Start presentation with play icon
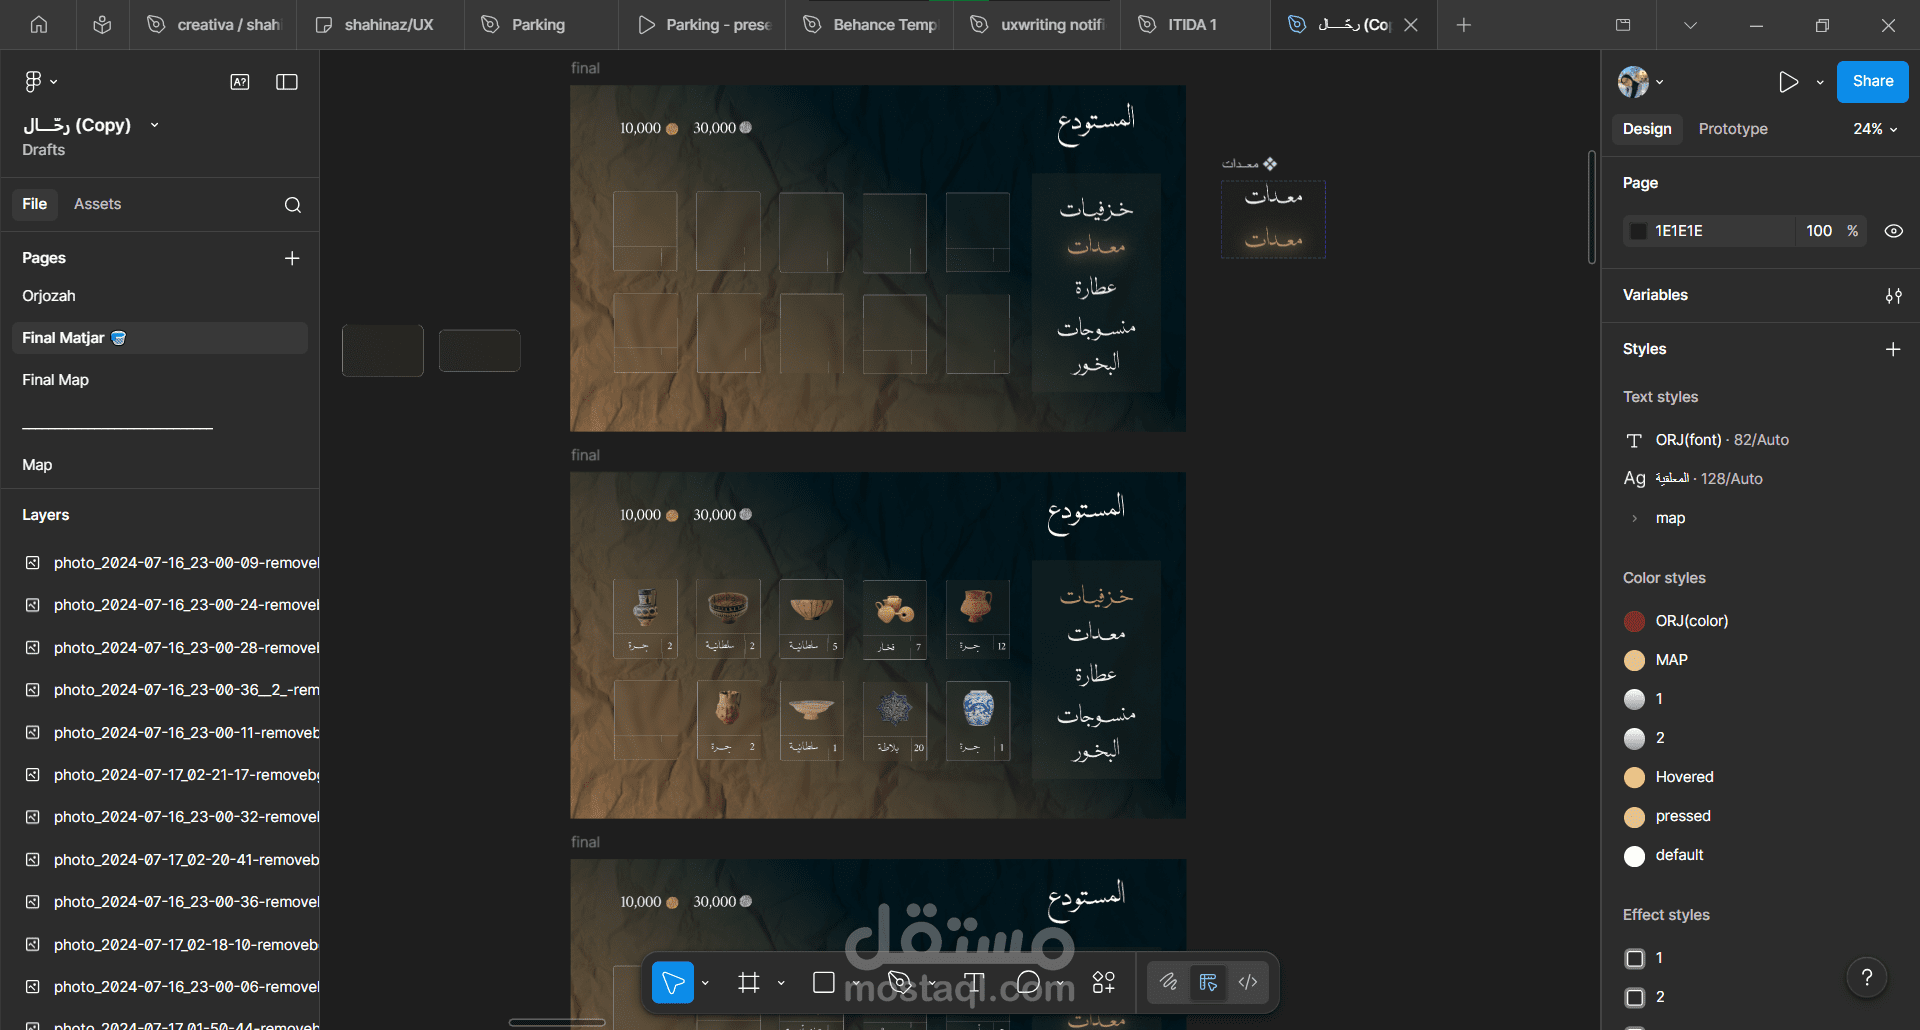The width and height of the screenshot is (1920, 1030). coord(1789,82)
